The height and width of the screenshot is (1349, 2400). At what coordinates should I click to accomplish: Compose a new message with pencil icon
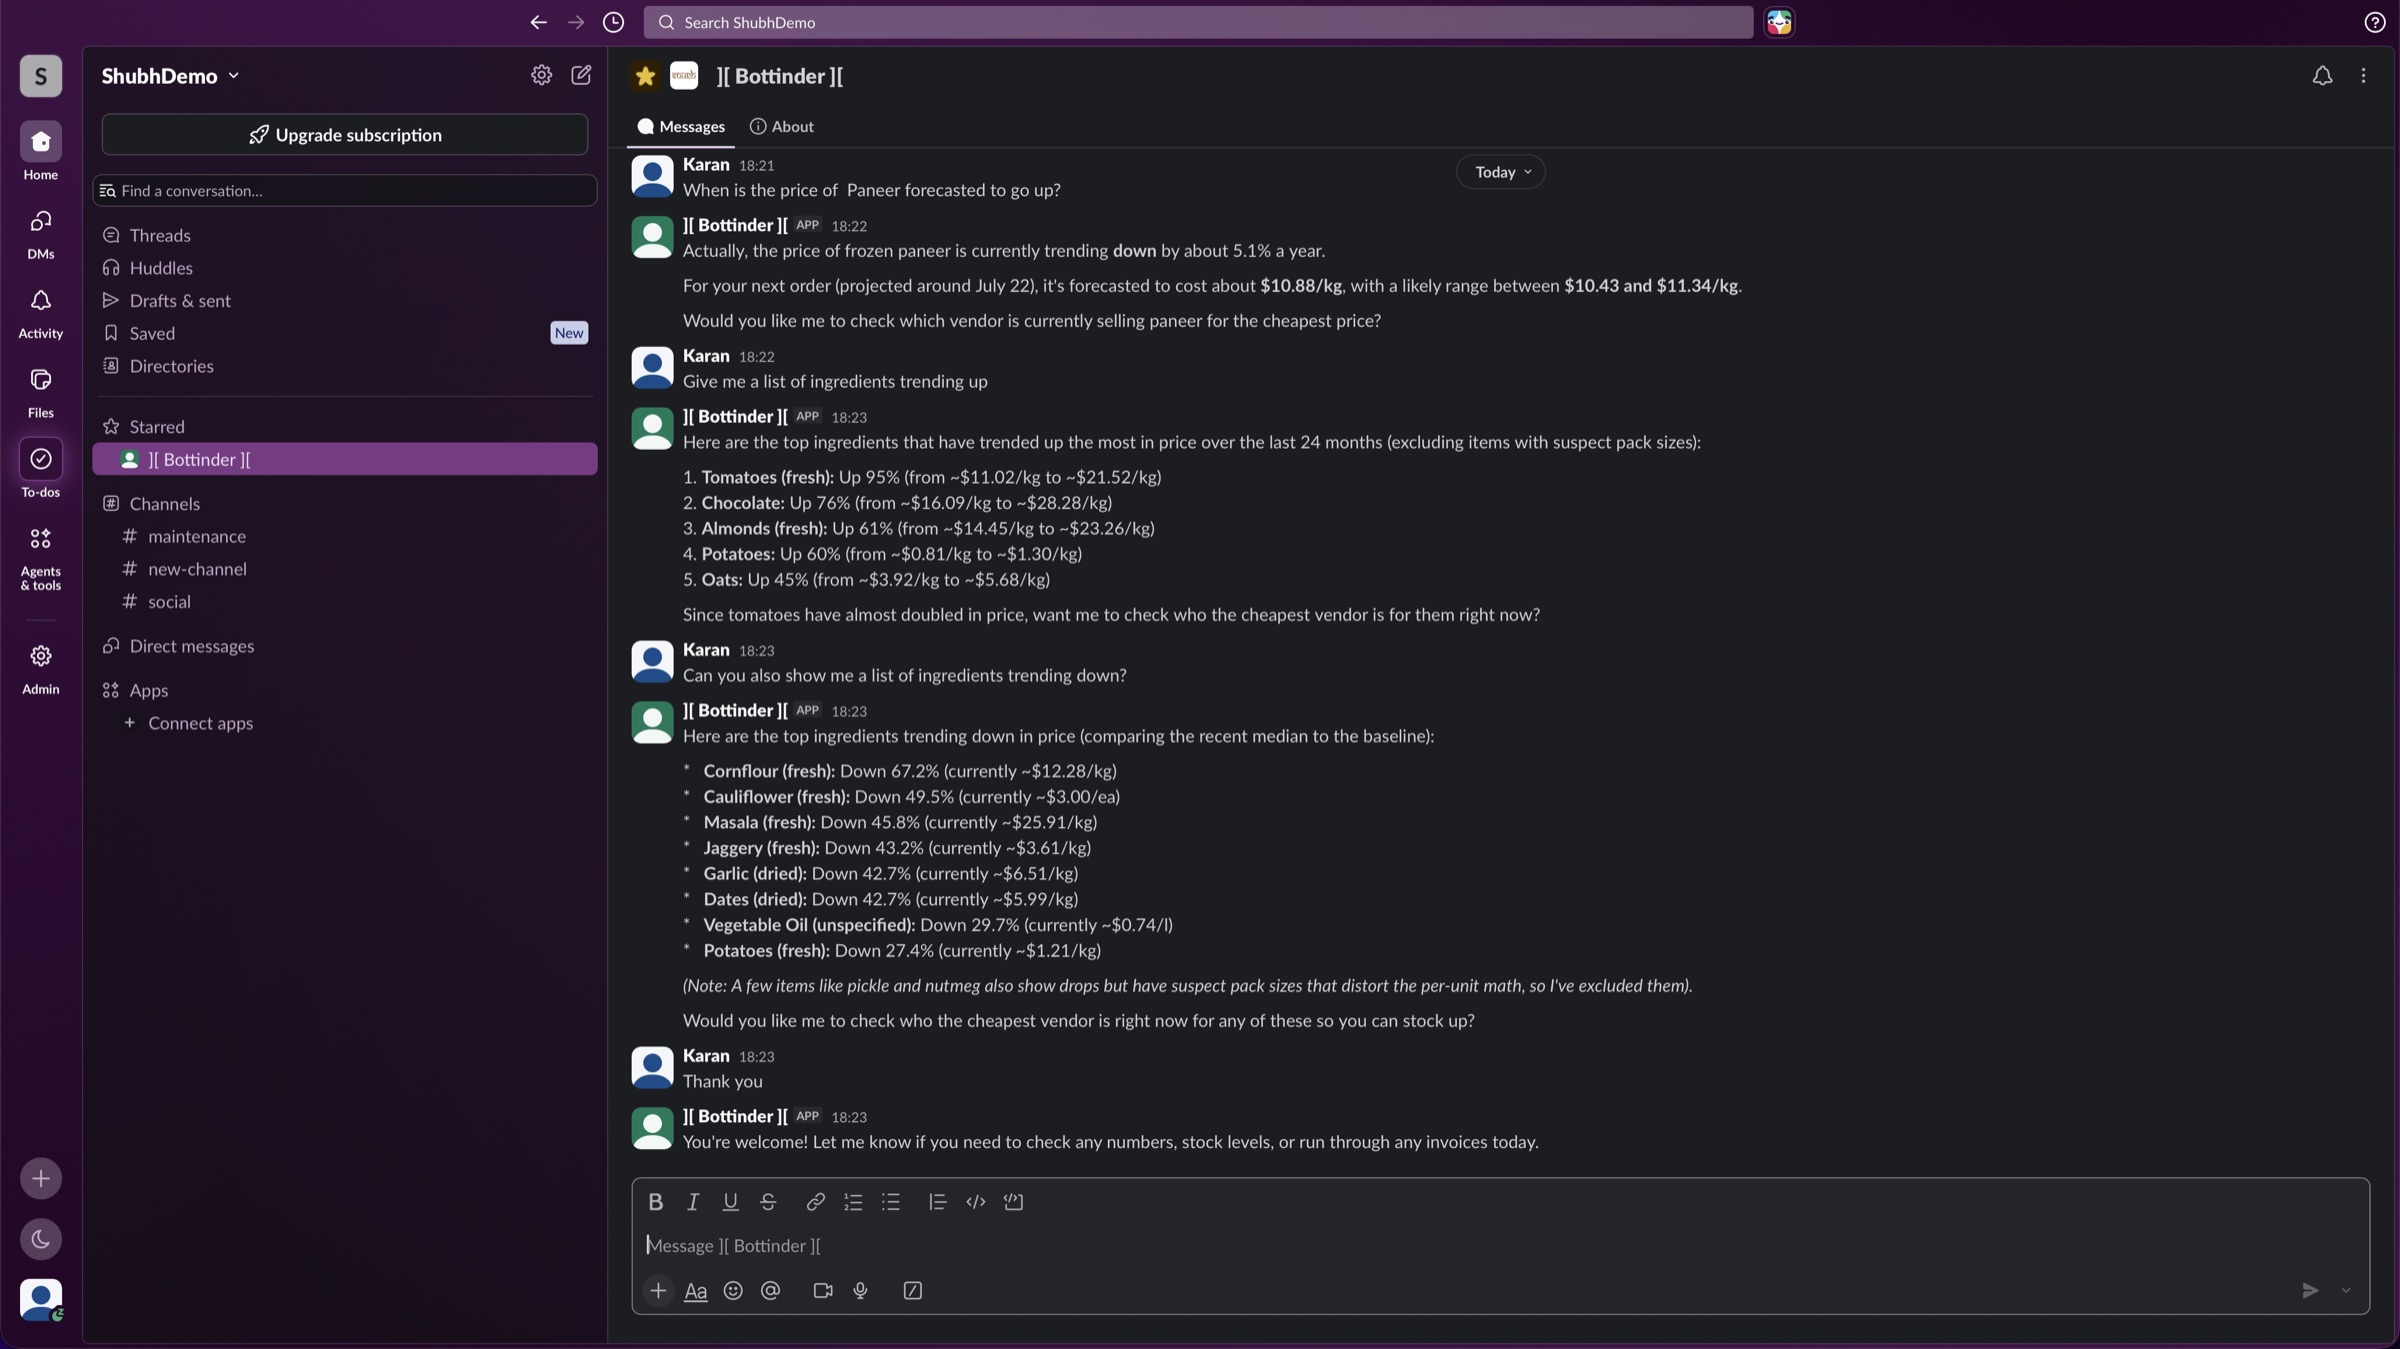coord(581,75)
